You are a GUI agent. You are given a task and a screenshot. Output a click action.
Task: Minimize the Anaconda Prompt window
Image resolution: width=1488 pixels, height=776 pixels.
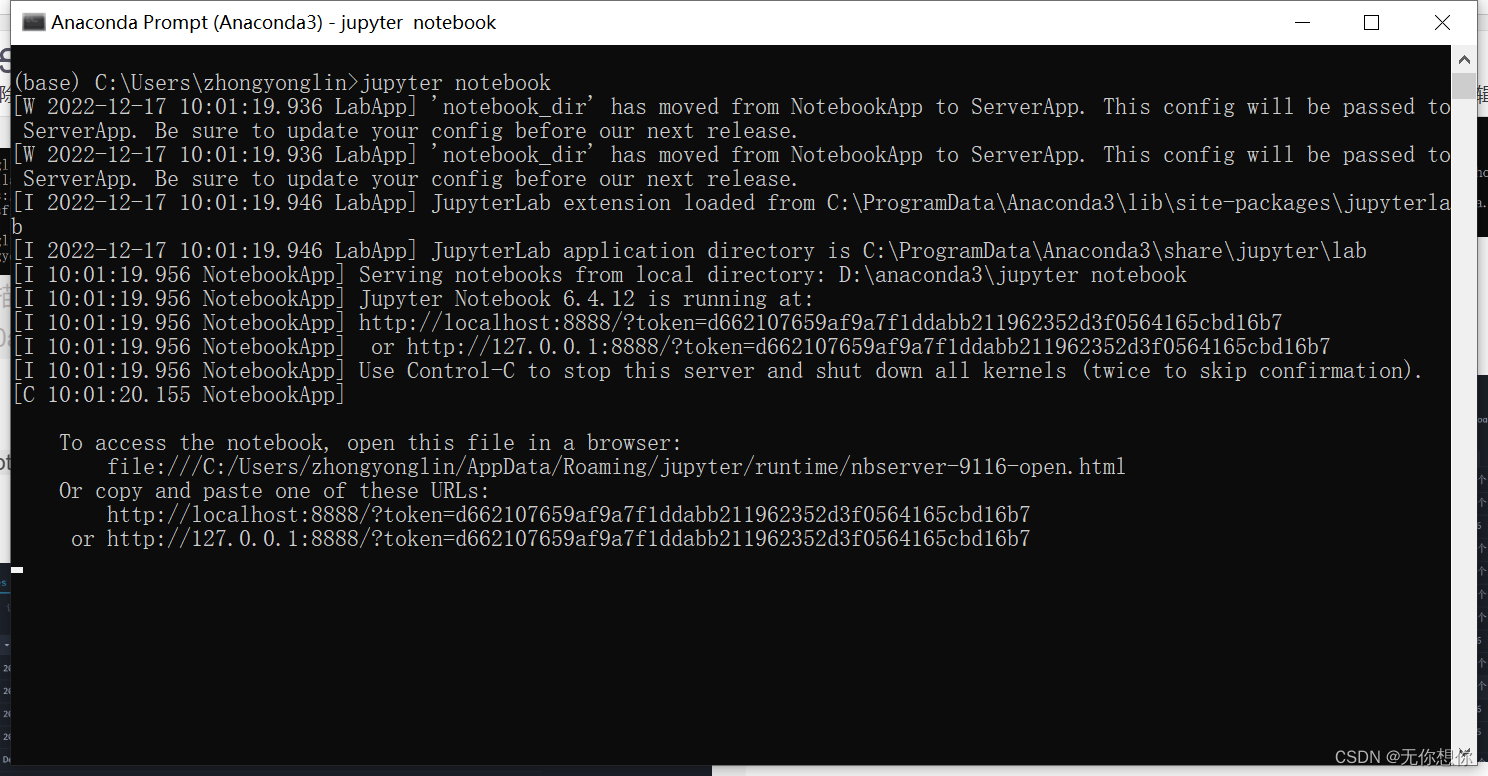click(x=1301, y=22)
